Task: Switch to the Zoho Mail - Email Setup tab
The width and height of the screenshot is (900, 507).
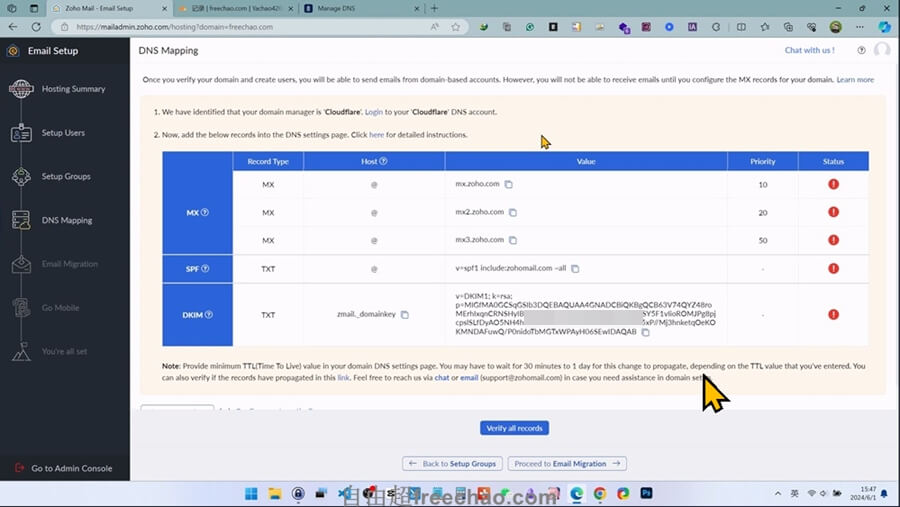Action: pos(109,9)
